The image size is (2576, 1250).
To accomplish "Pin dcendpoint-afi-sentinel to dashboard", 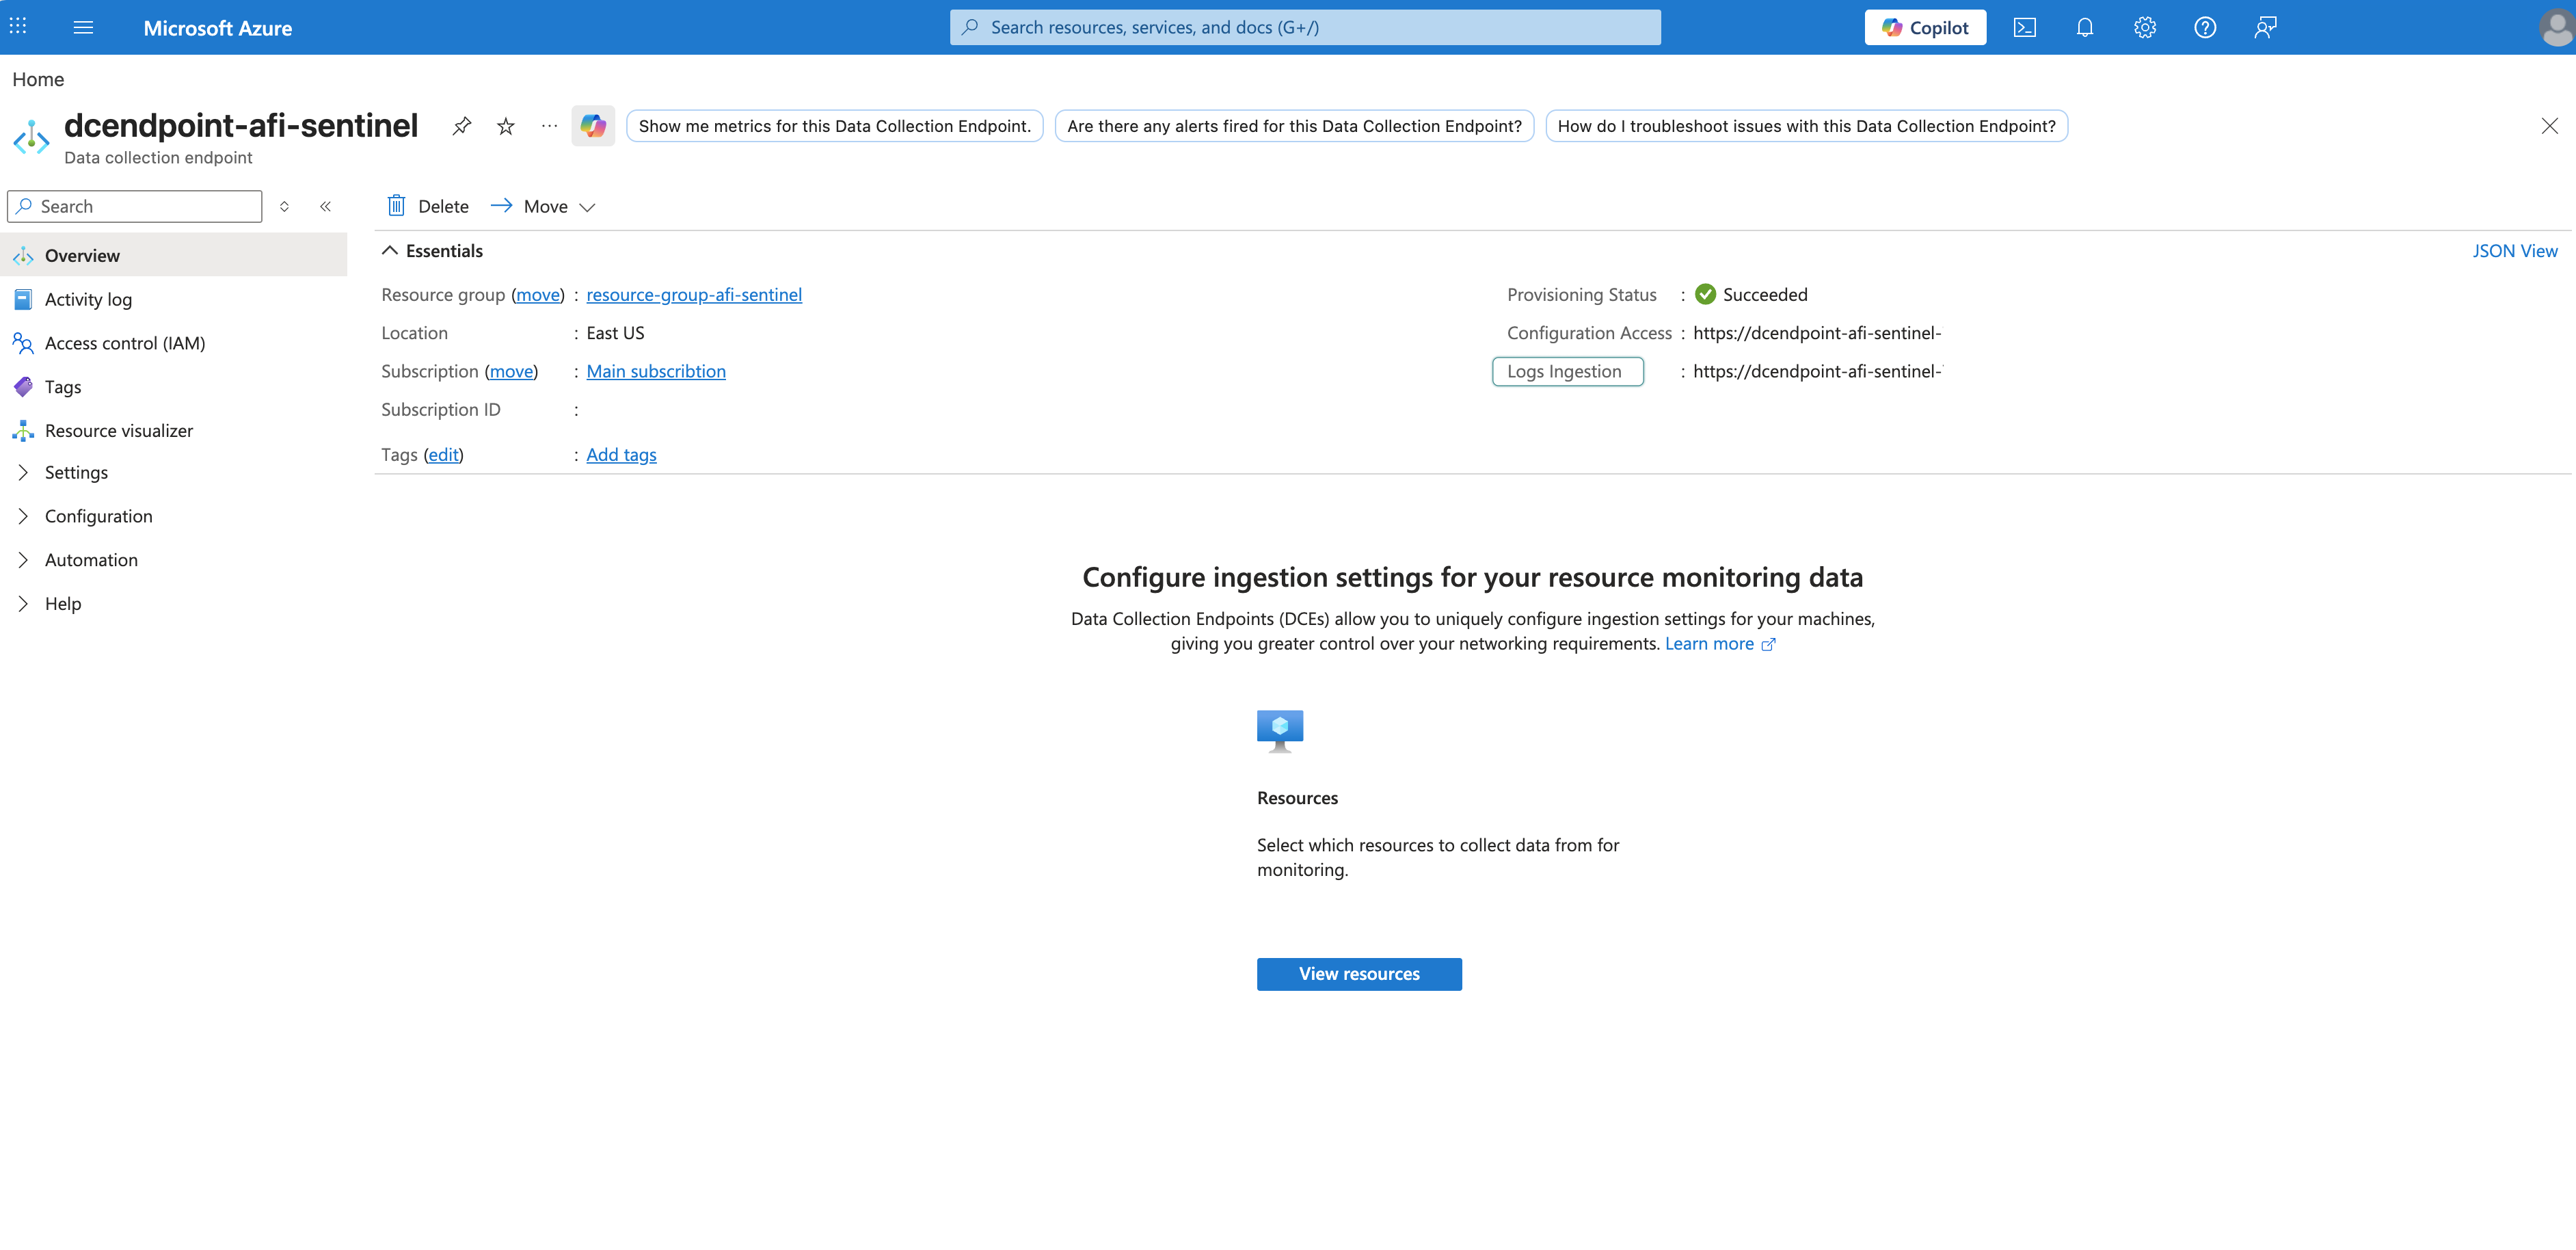I will [x=461, y=126].
